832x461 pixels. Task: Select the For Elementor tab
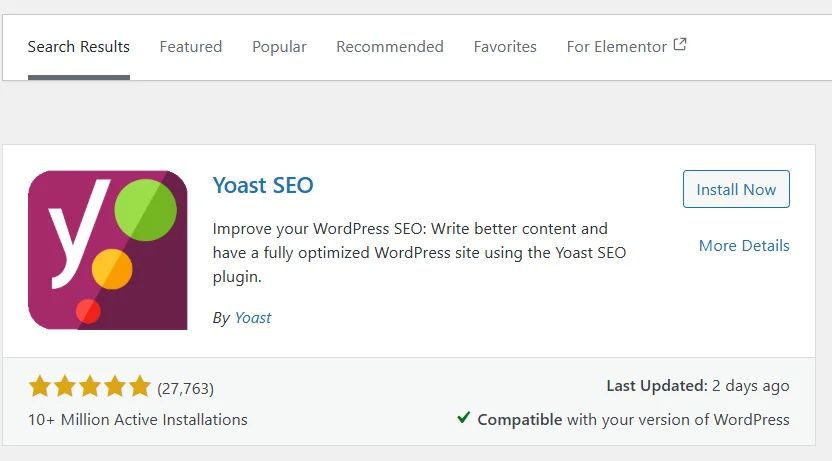617,47
